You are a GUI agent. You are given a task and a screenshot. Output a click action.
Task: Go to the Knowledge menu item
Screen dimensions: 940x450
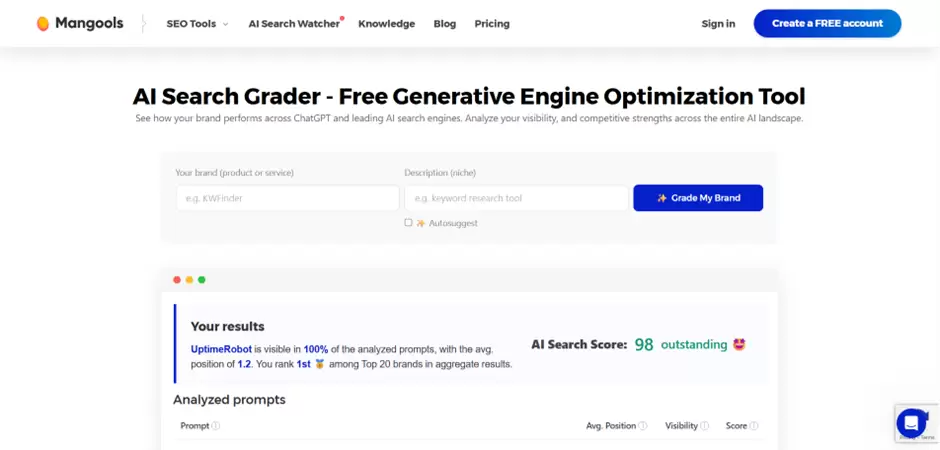point(386,24)
